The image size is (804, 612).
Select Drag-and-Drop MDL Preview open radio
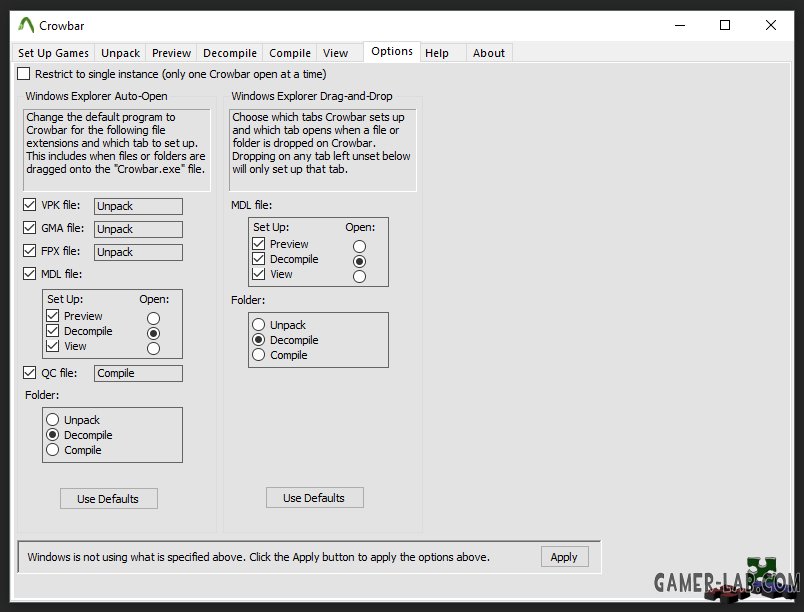point(359,247)
